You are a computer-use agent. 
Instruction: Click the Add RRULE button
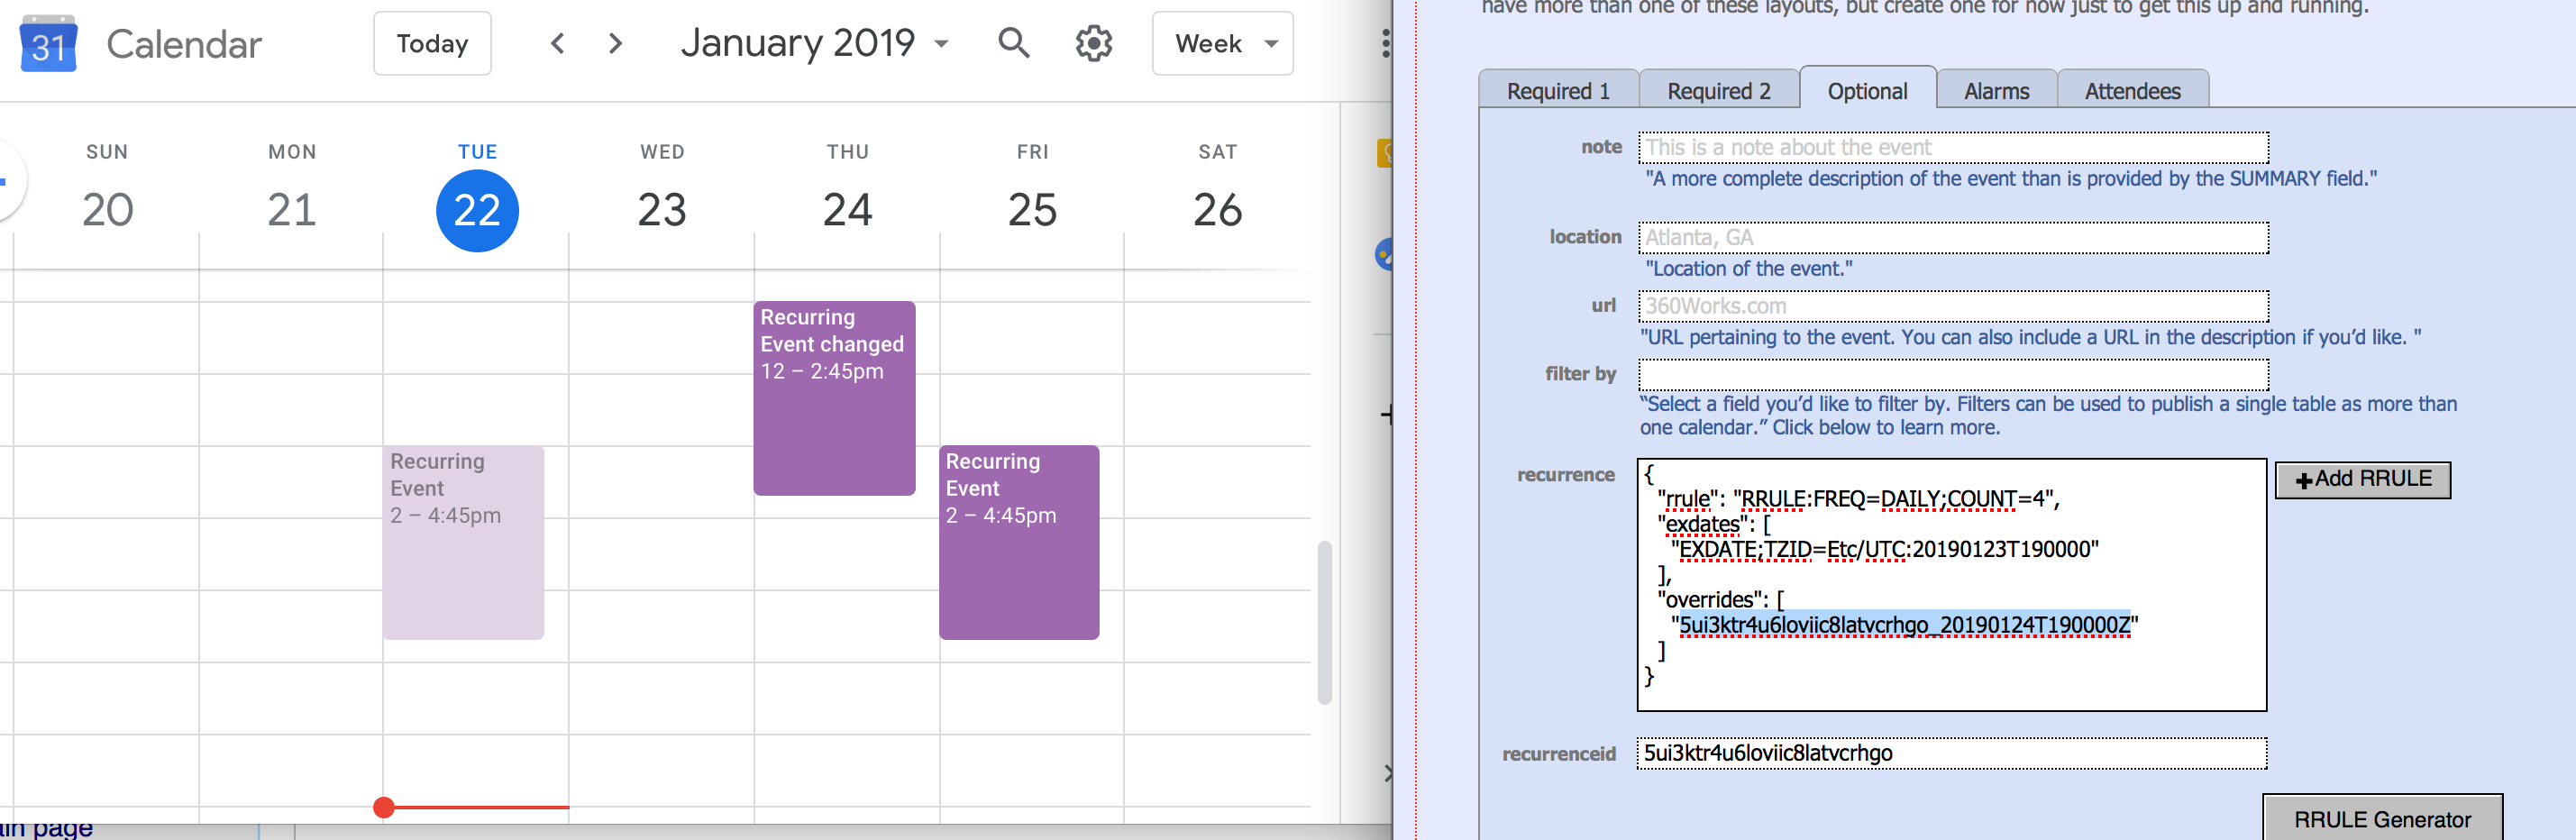(x=2362, y=479)
